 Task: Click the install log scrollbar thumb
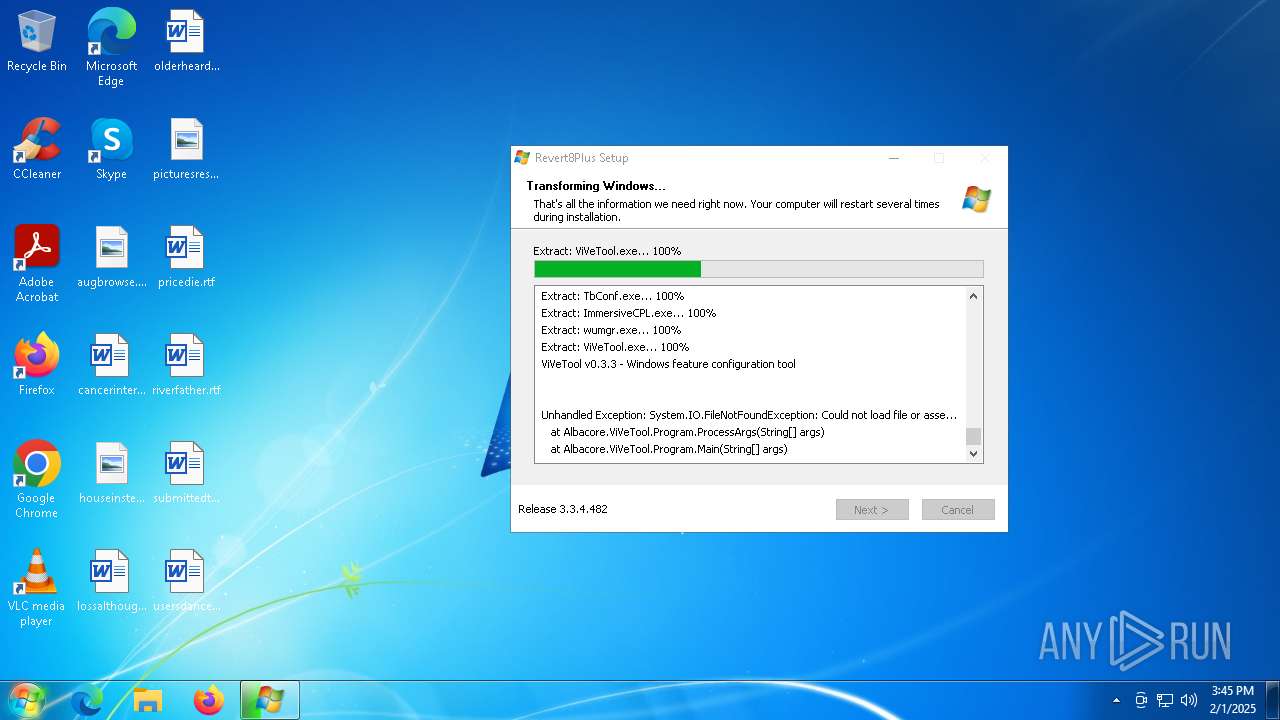tap(974, 436)
